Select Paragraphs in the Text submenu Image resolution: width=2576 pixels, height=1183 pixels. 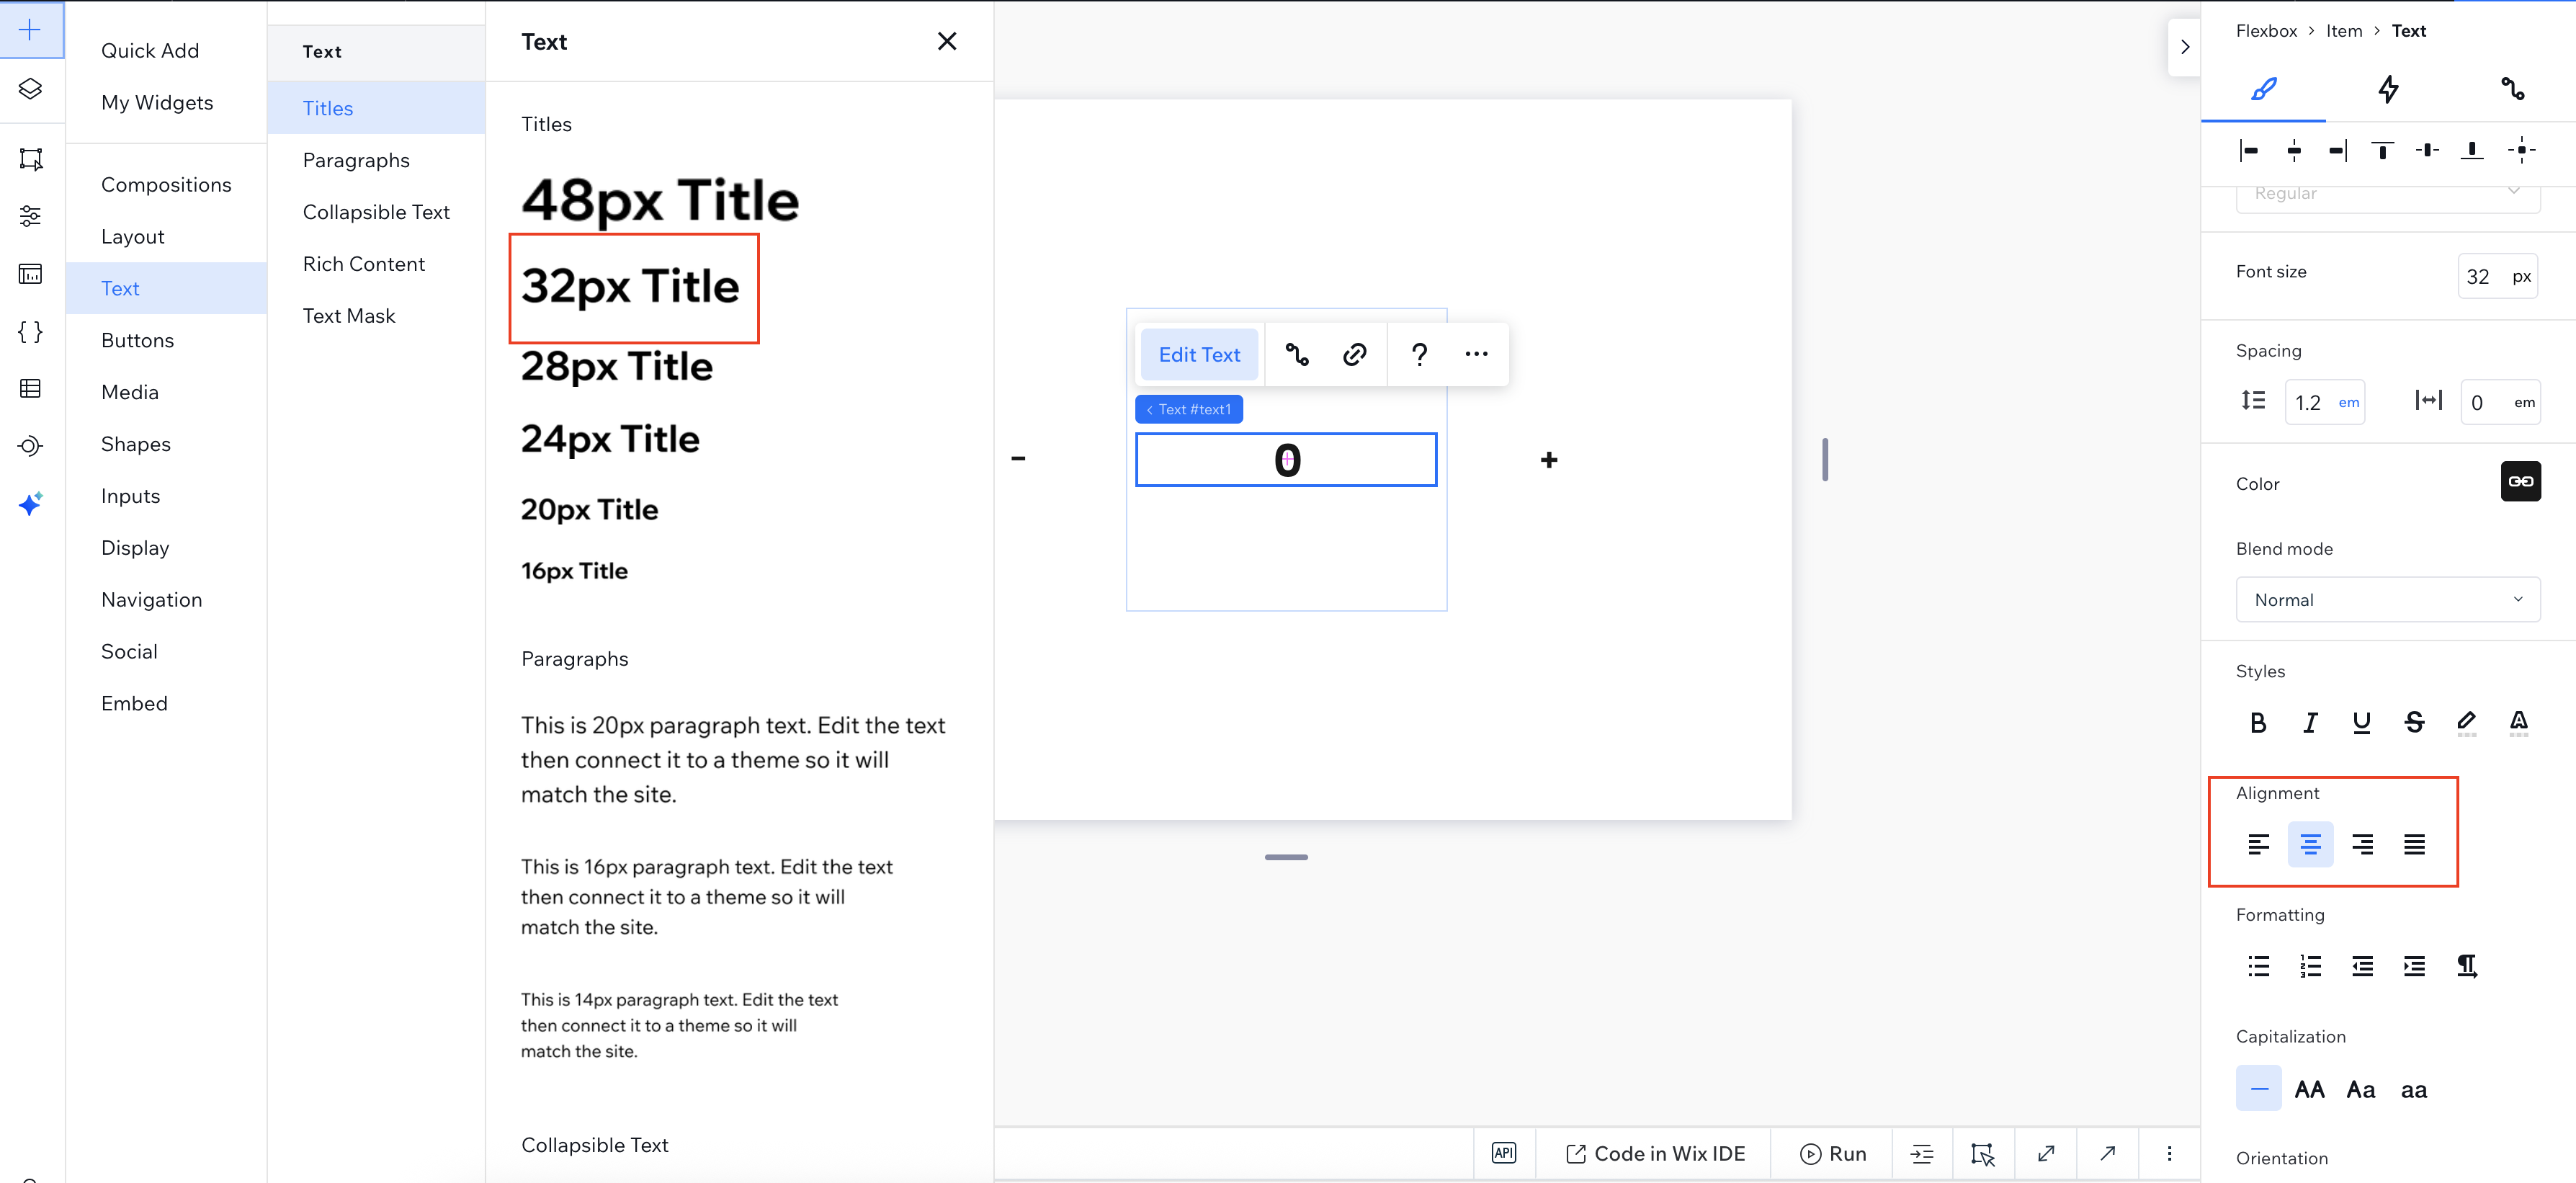[356, 160]
